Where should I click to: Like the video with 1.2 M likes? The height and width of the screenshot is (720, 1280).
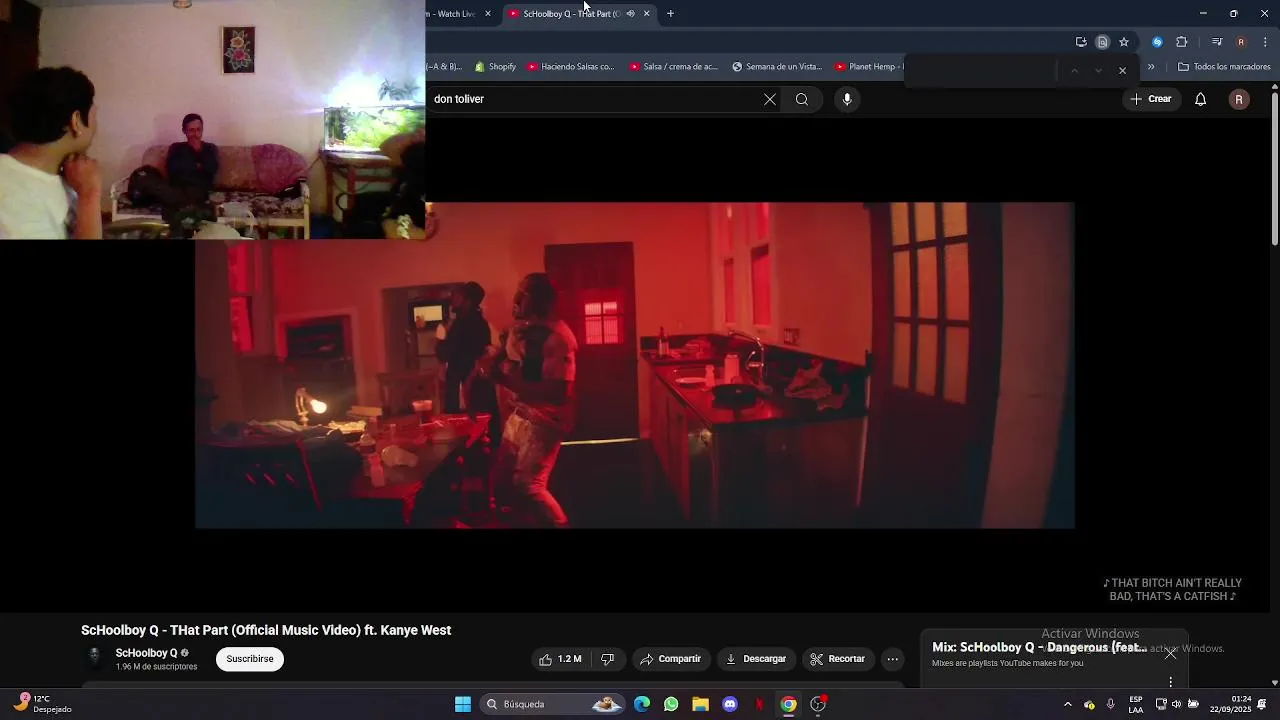pyautogui.click(x=559, y=659)
